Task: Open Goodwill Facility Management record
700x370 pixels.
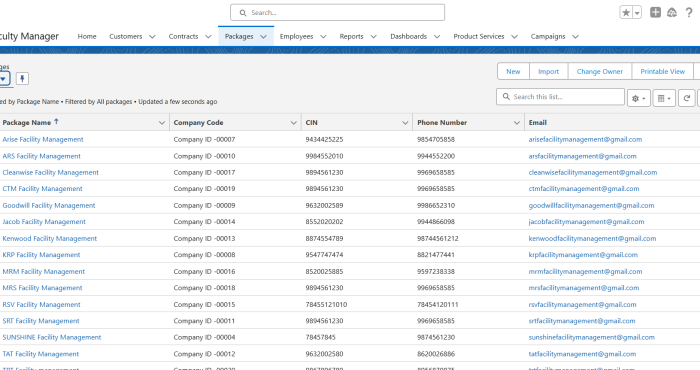Action: (49, 205)
